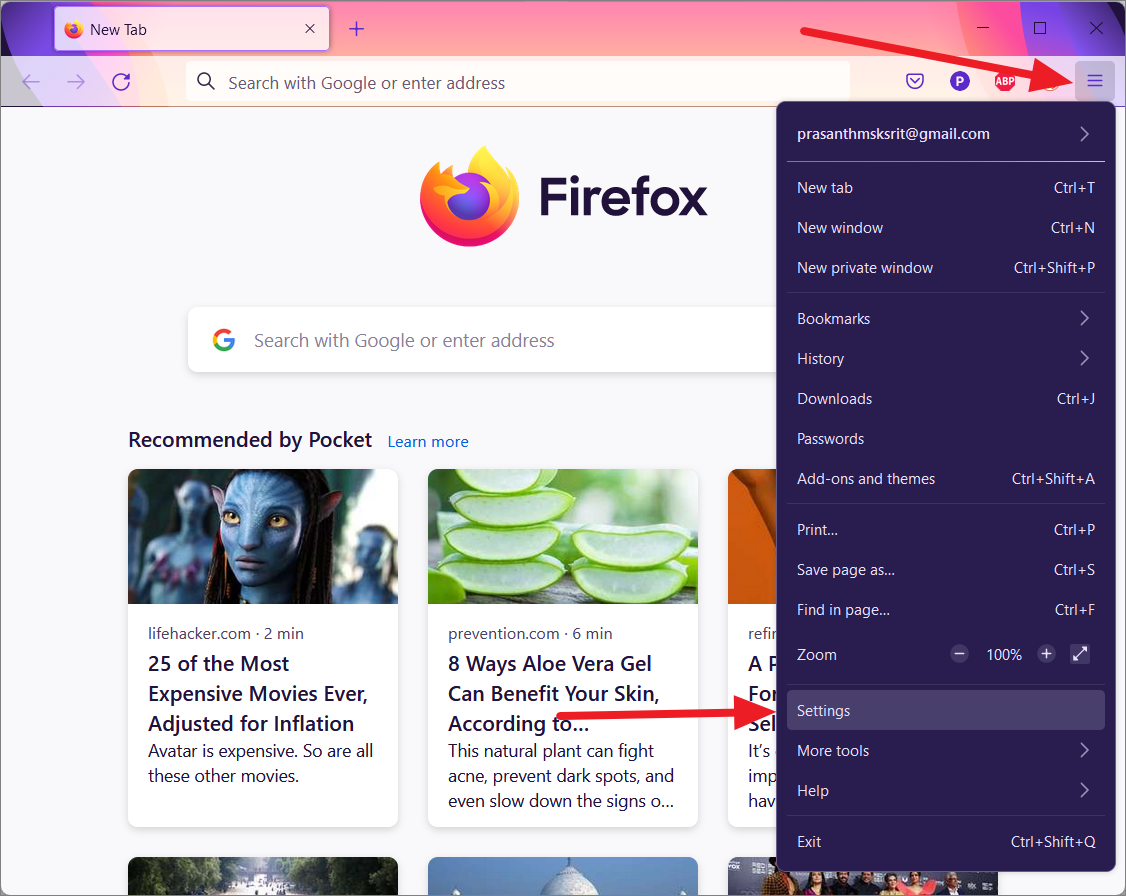Select the New Tab browser tab

click(192, 29)
